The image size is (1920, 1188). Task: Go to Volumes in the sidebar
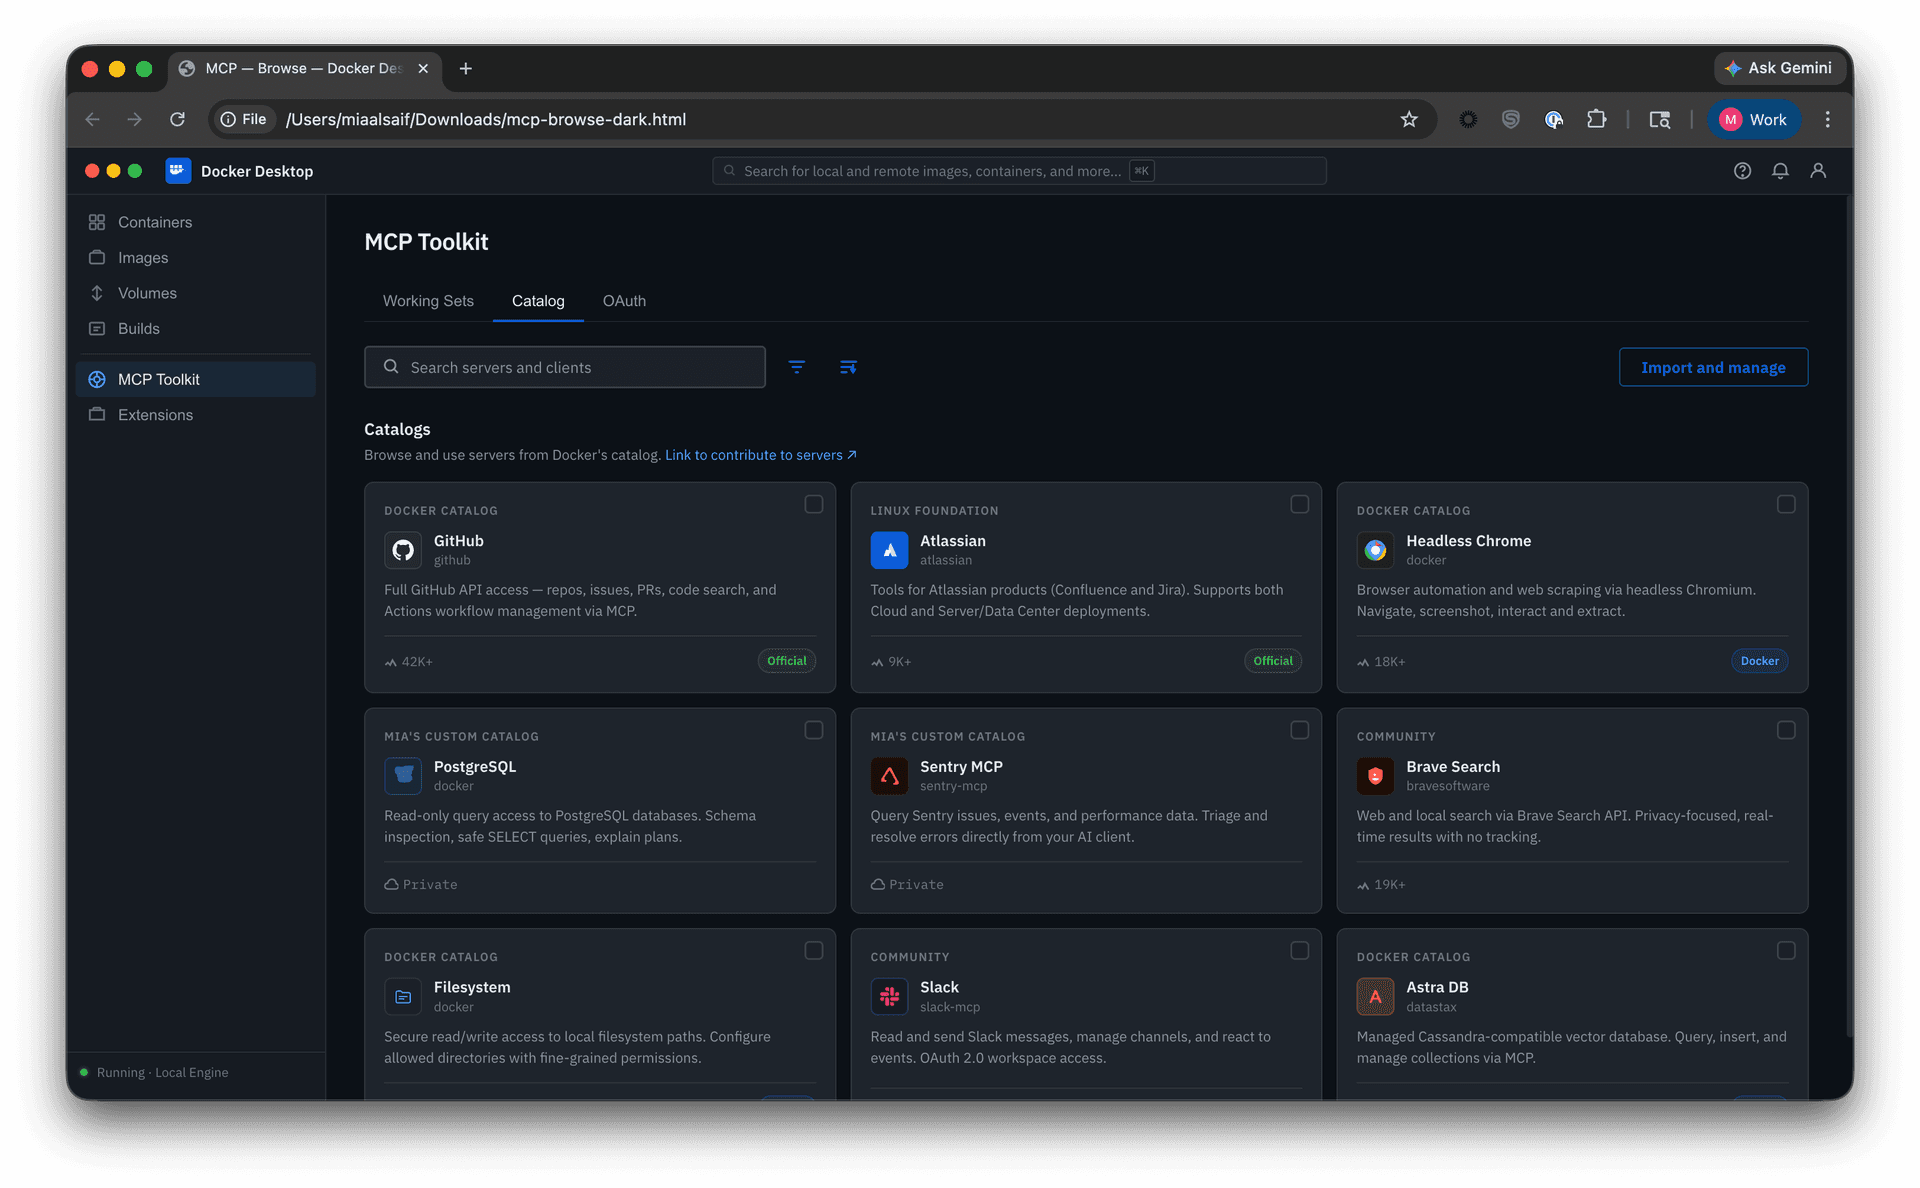click(x=147, y=293)
